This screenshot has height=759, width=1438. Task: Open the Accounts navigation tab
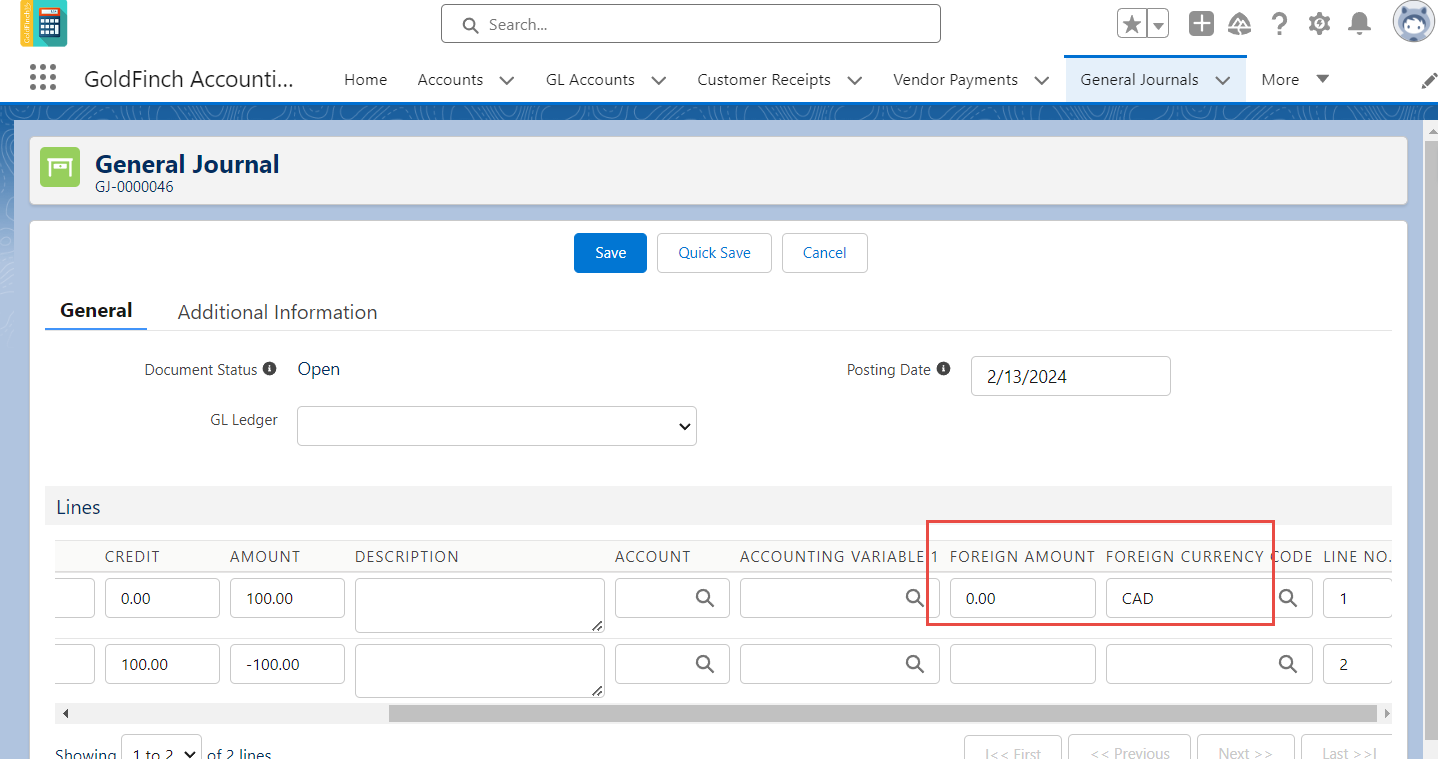pyautogui.click(x=450, y=80)
